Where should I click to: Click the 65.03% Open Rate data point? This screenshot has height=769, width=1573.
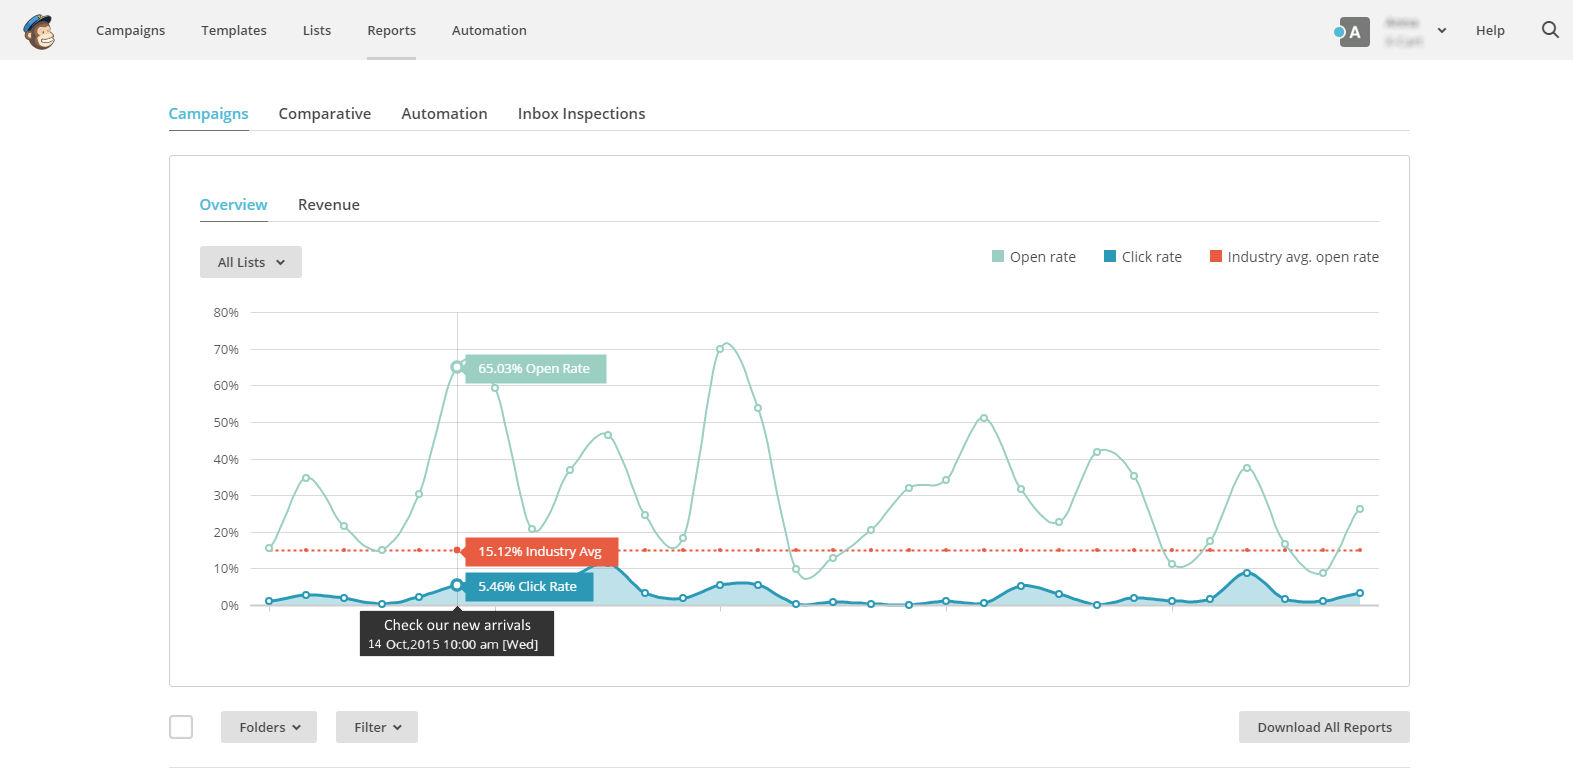(457, 367)
